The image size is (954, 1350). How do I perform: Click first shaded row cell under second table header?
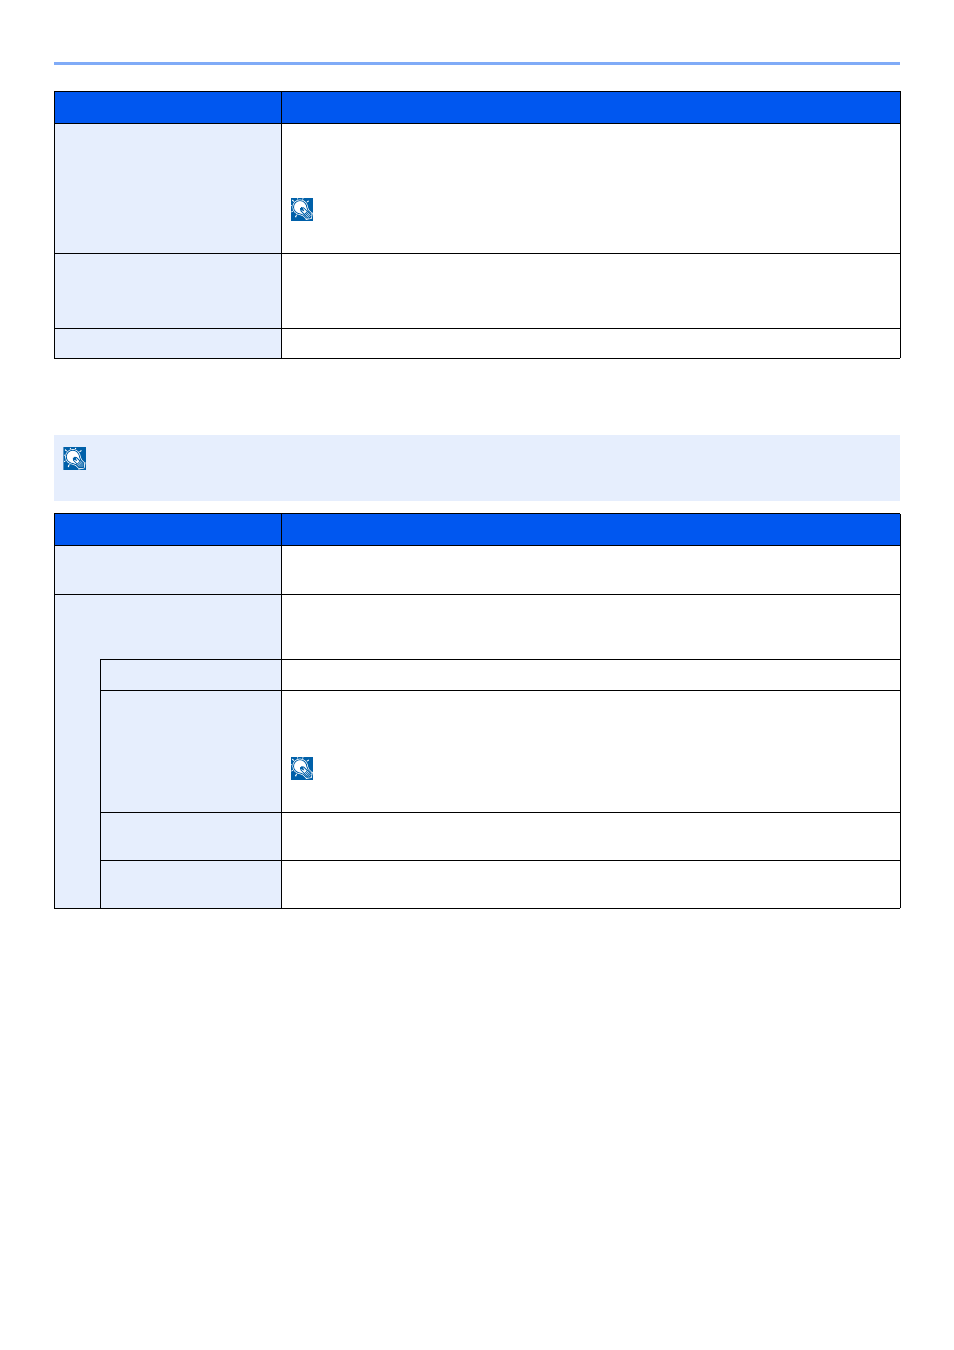click(168, 570)
